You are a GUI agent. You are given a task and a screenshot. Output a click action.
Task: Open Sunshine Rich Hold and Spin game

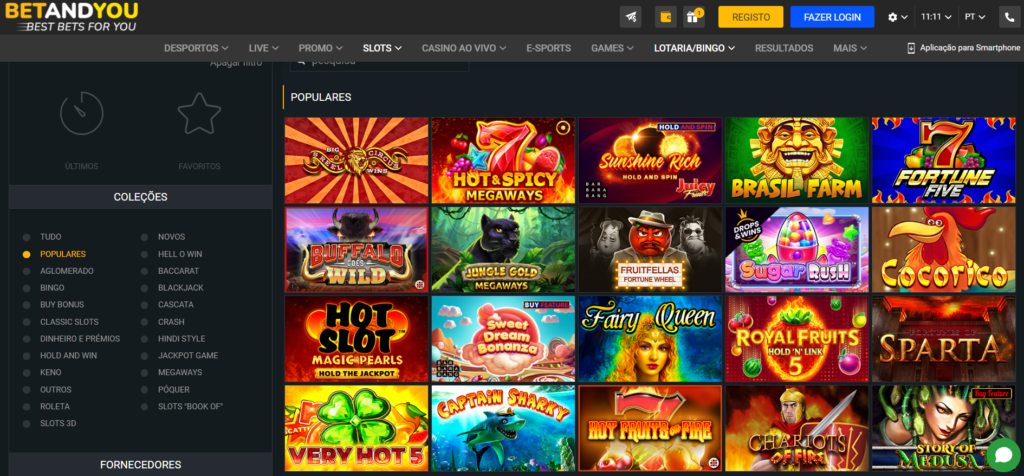tap(650, 161)
